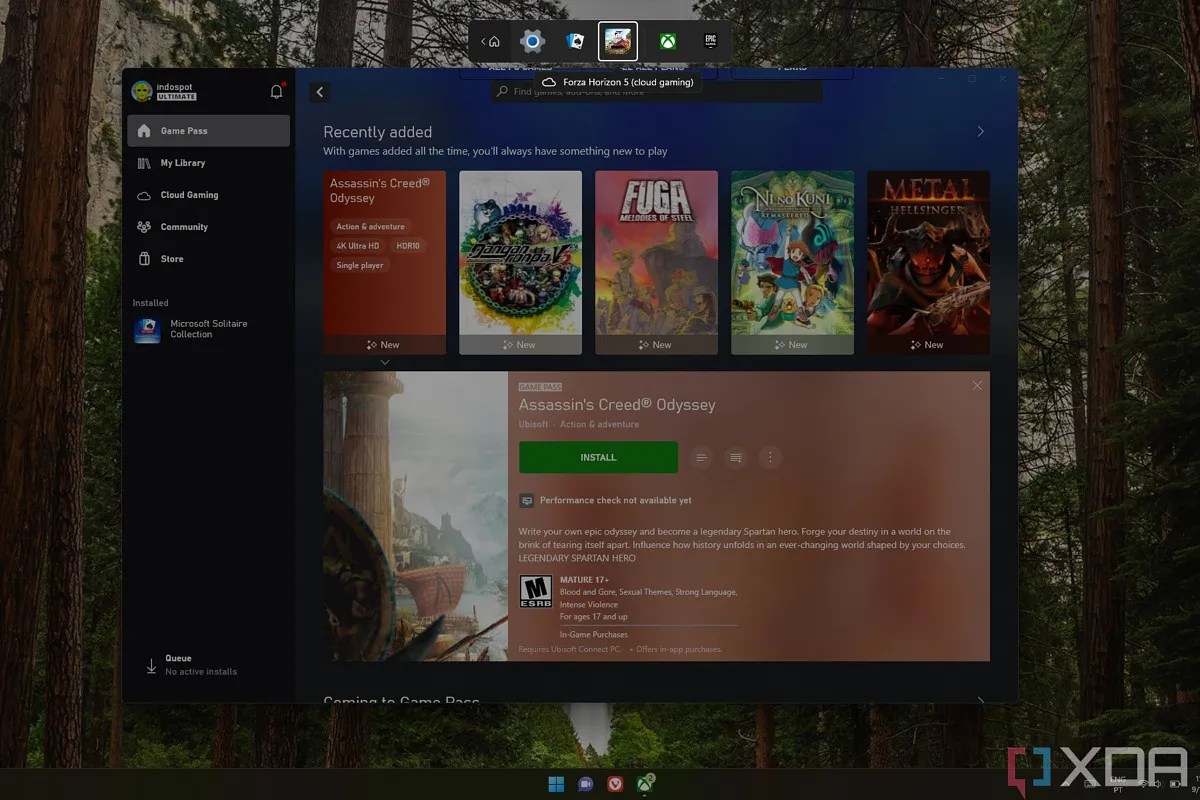Open notifications bell in Xbox app
Image resolution: width=1200 pixels, height=800 pixels.
point(277,91)
